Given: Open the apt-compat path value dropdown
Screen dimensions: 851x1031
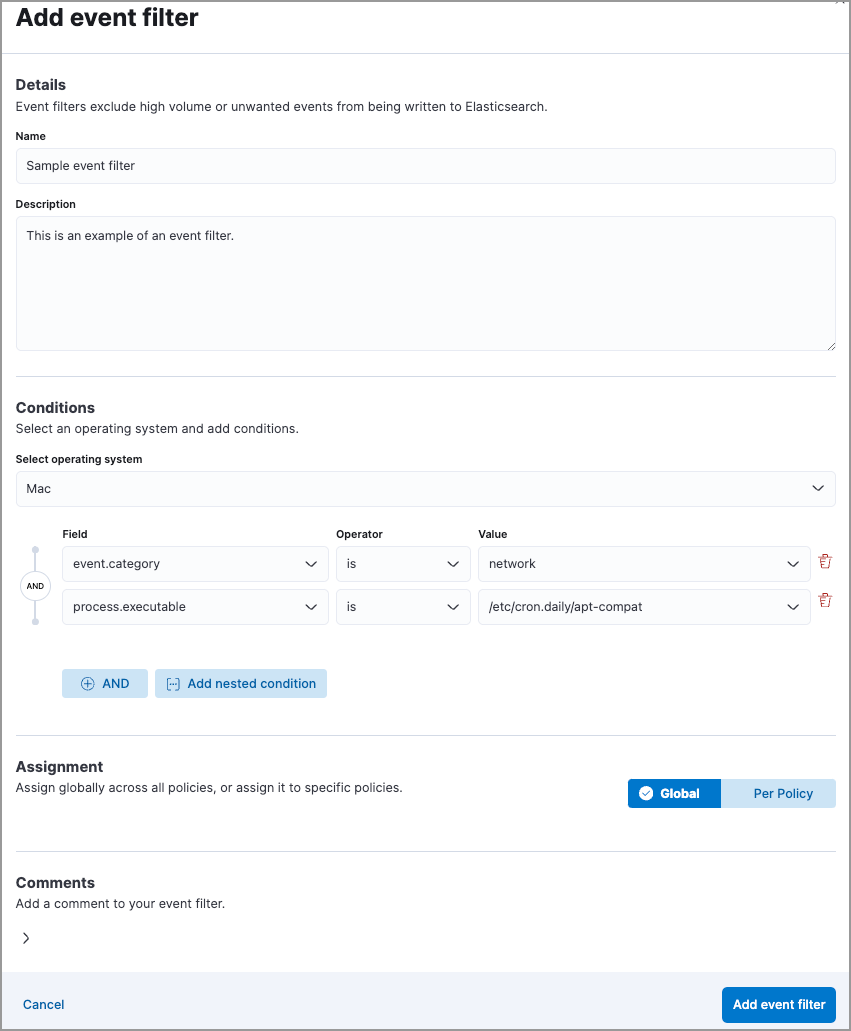Looking at the screenshot, I should click(644, 607).
